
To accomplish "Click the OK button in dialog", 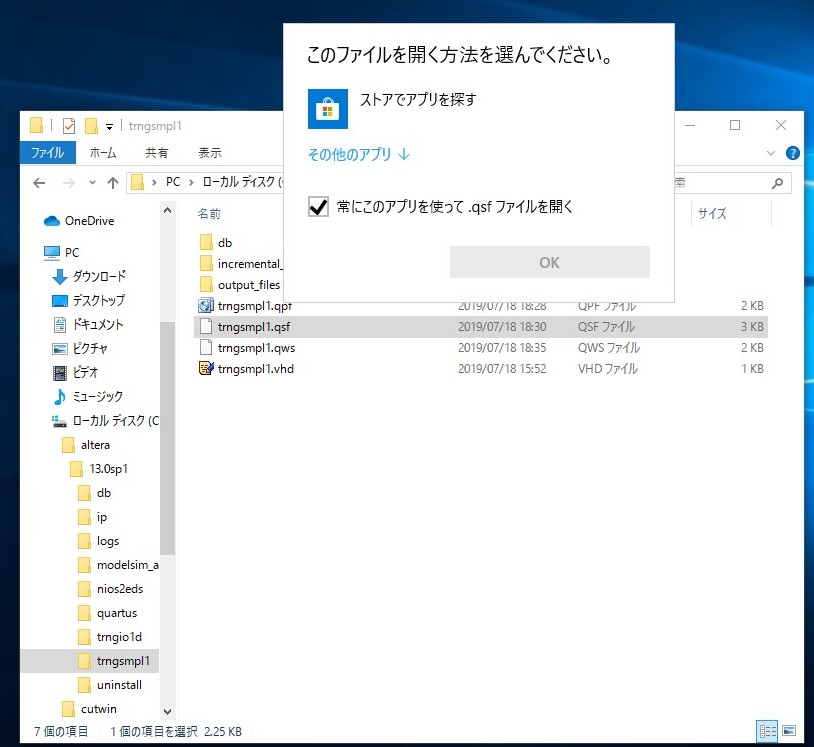I will pos(549,262).
